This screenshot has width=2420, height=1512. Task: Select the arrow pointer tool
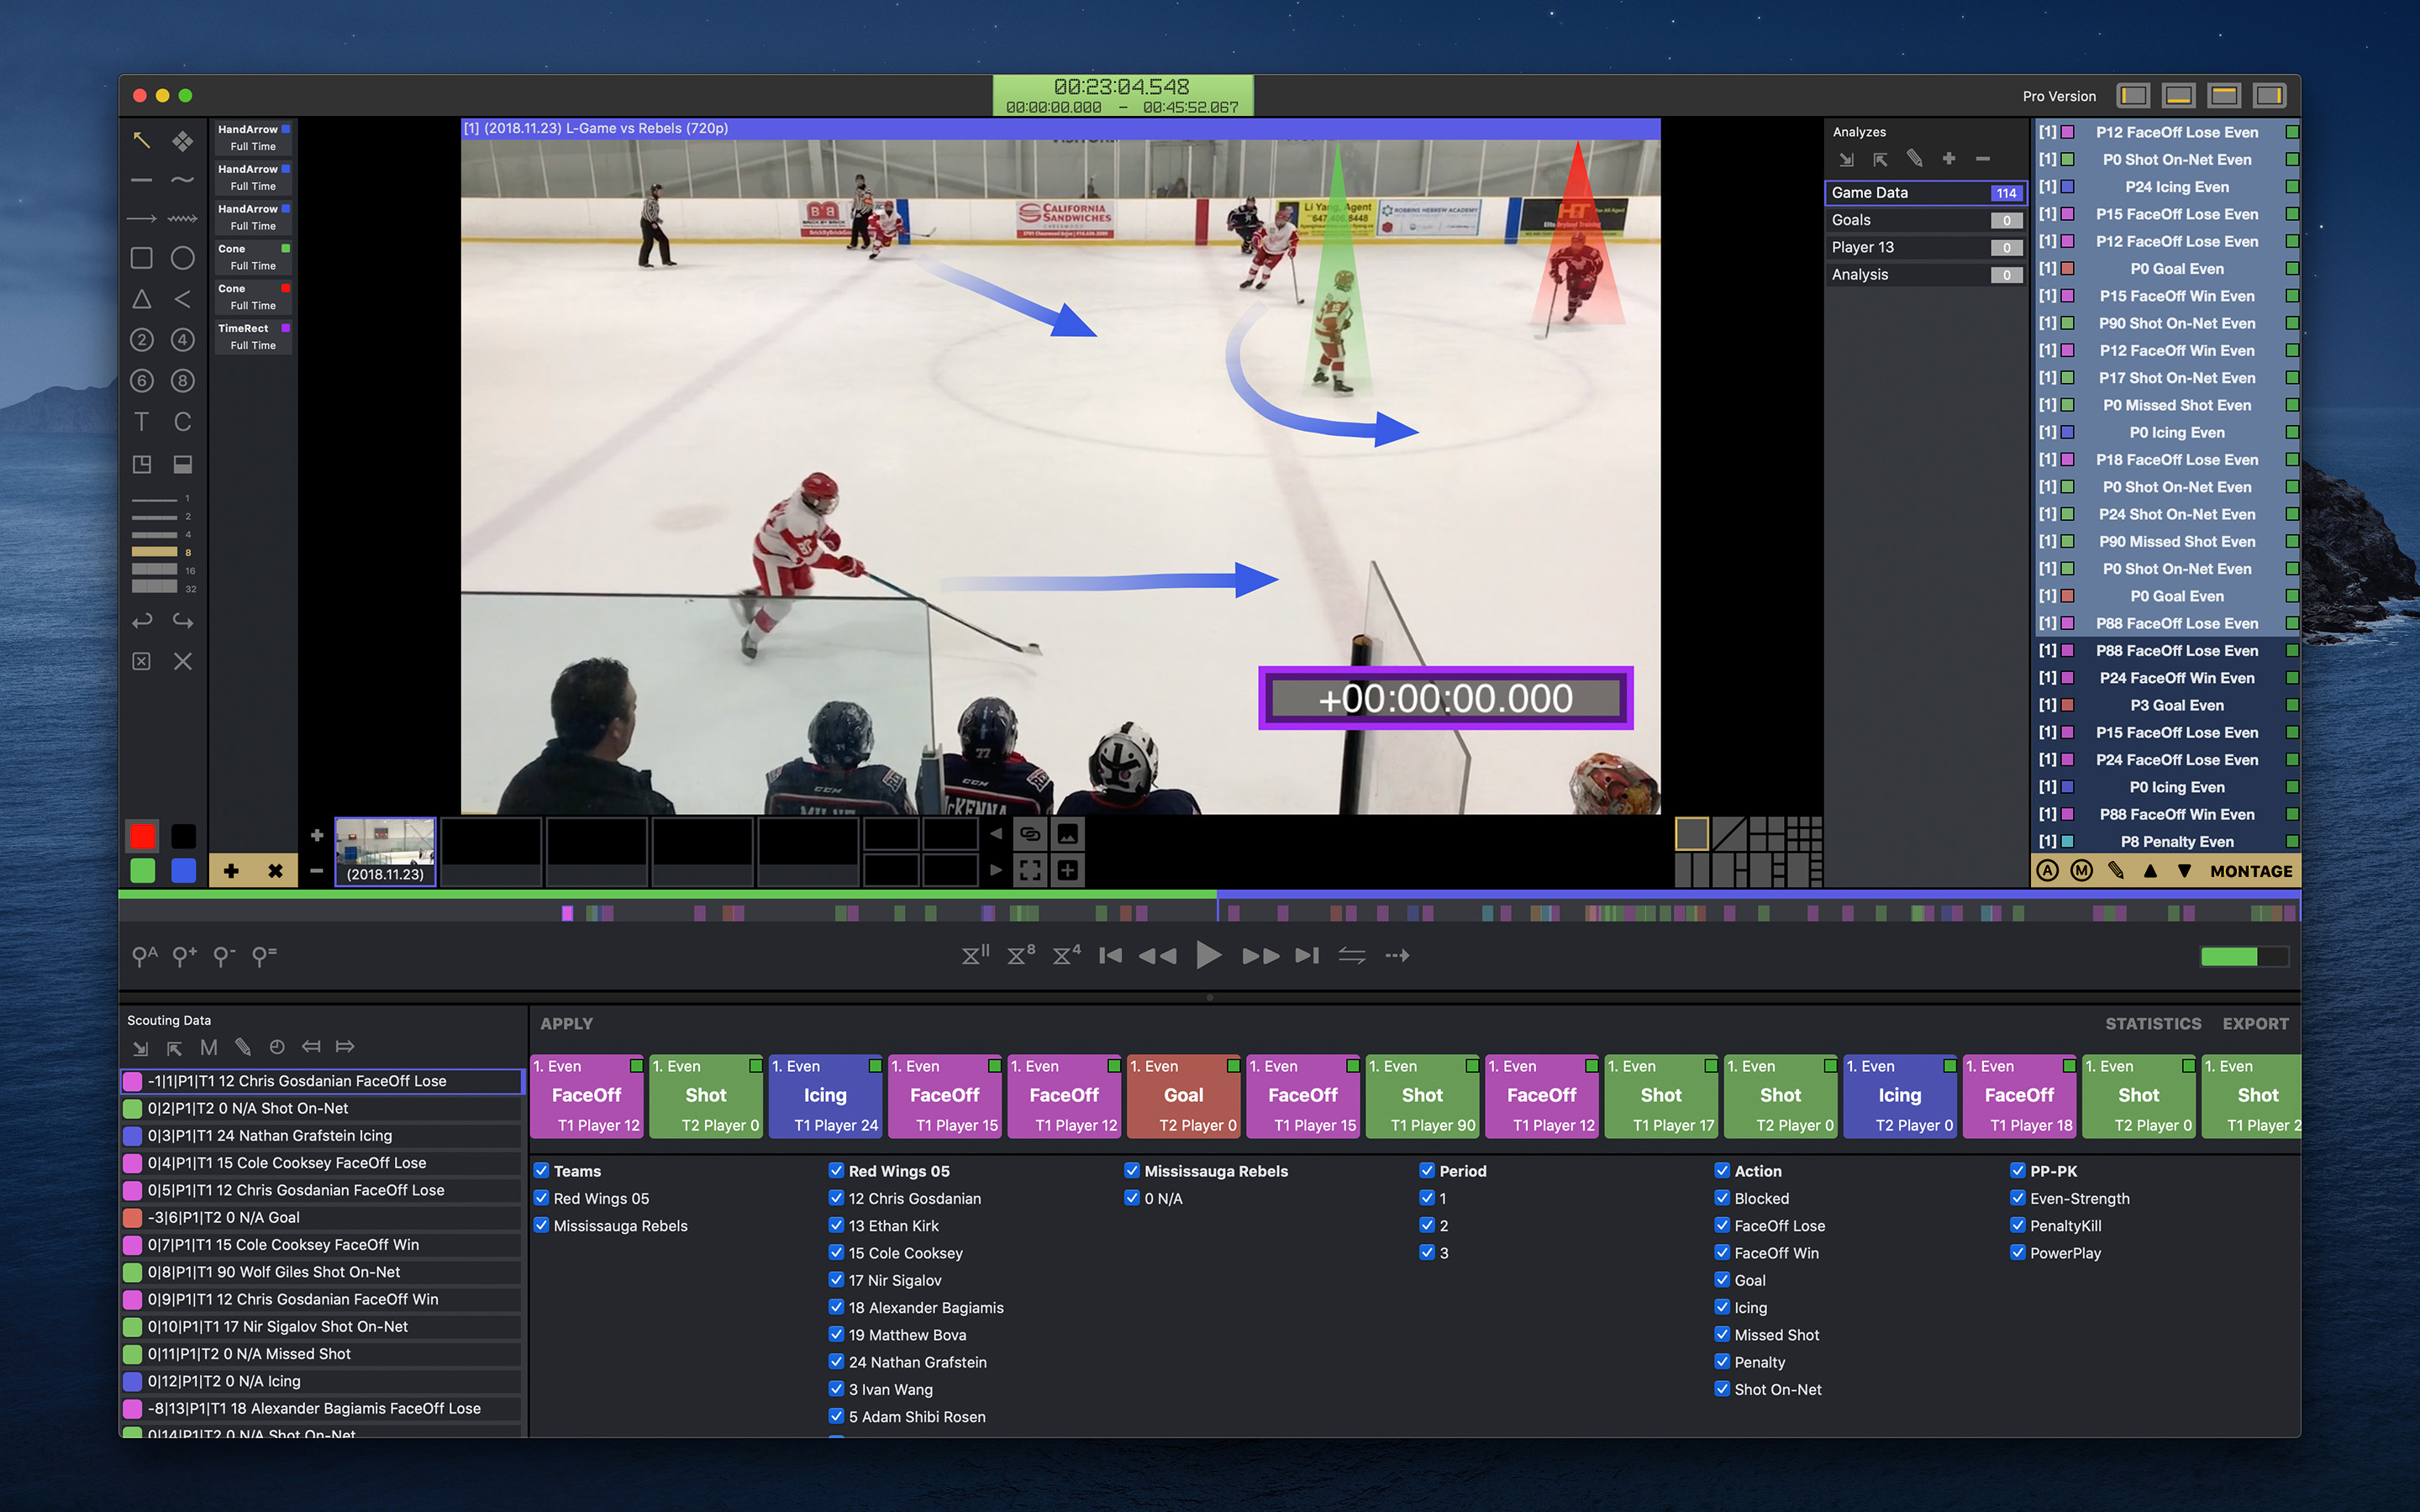point(142,140)
